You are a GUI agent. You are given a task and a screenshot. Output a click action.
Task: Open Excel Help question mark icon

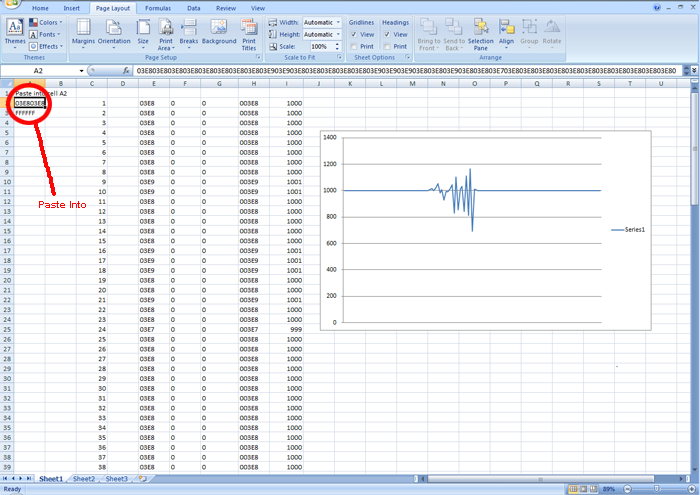click(x=657, y=8)
